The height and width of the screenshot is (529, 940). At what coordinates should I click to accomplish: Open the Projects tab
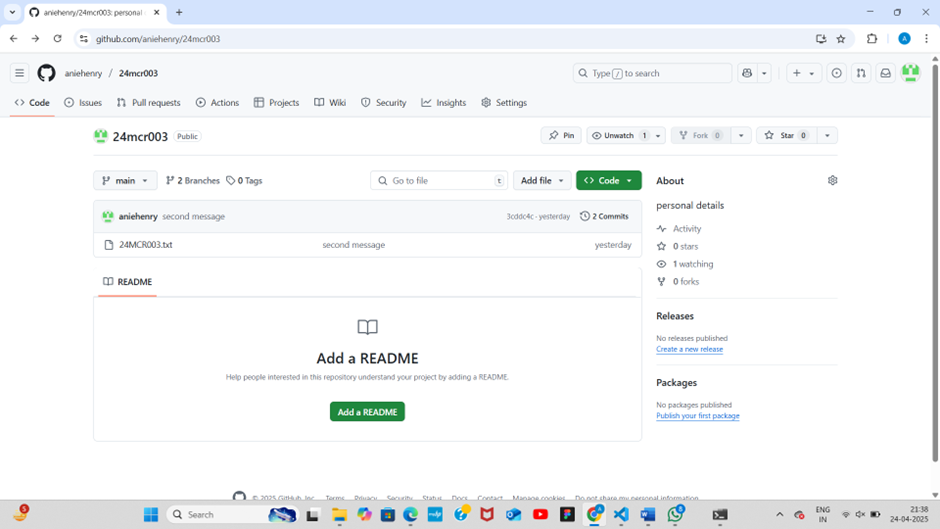276,103
